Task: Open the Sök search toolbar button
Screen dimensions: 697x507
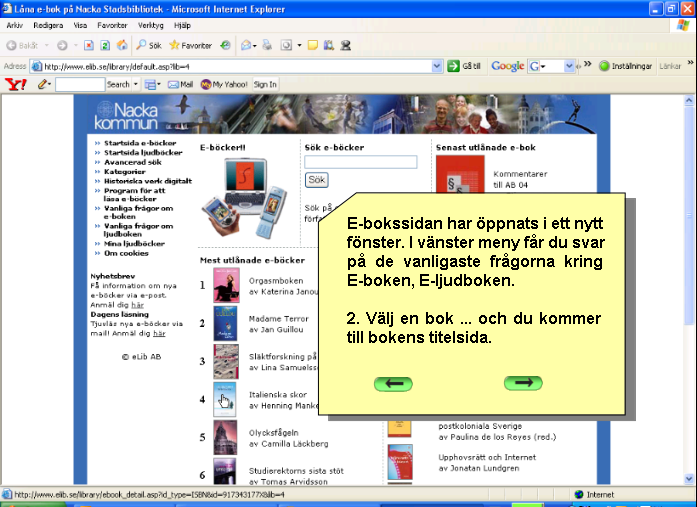Action: click(x=149, y=45)
